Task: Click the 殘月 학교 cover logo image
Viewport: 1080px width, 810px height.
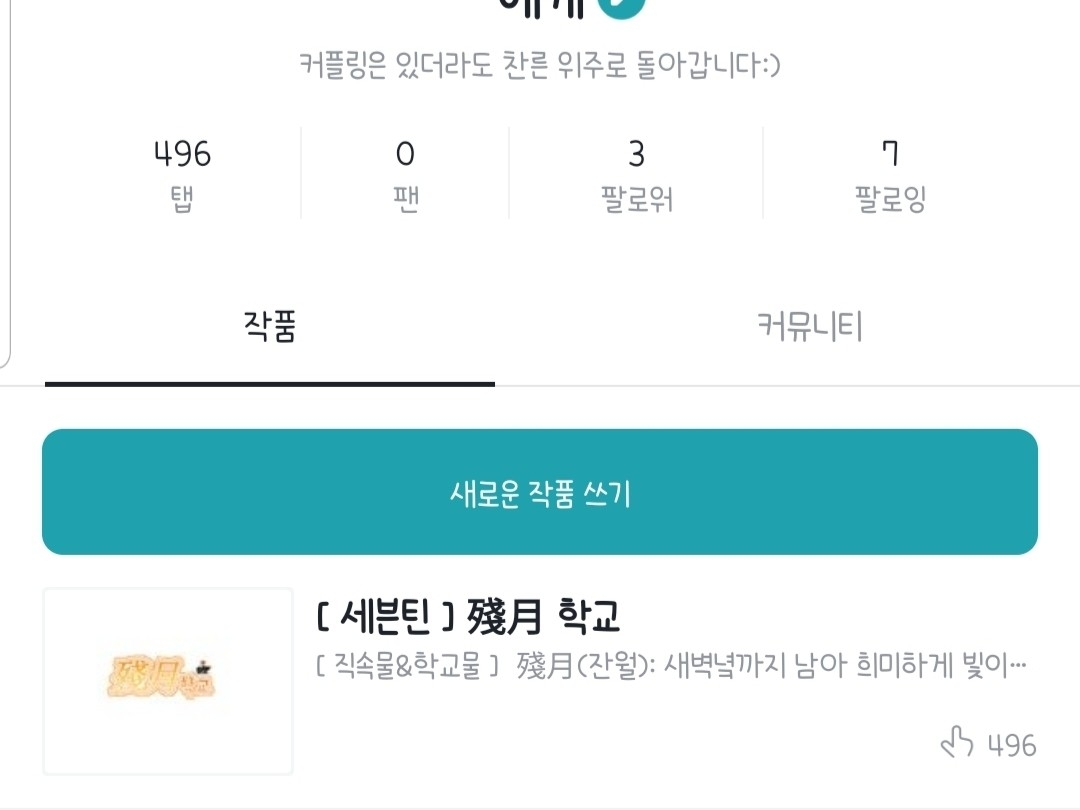Action: [x=168, y=680]
